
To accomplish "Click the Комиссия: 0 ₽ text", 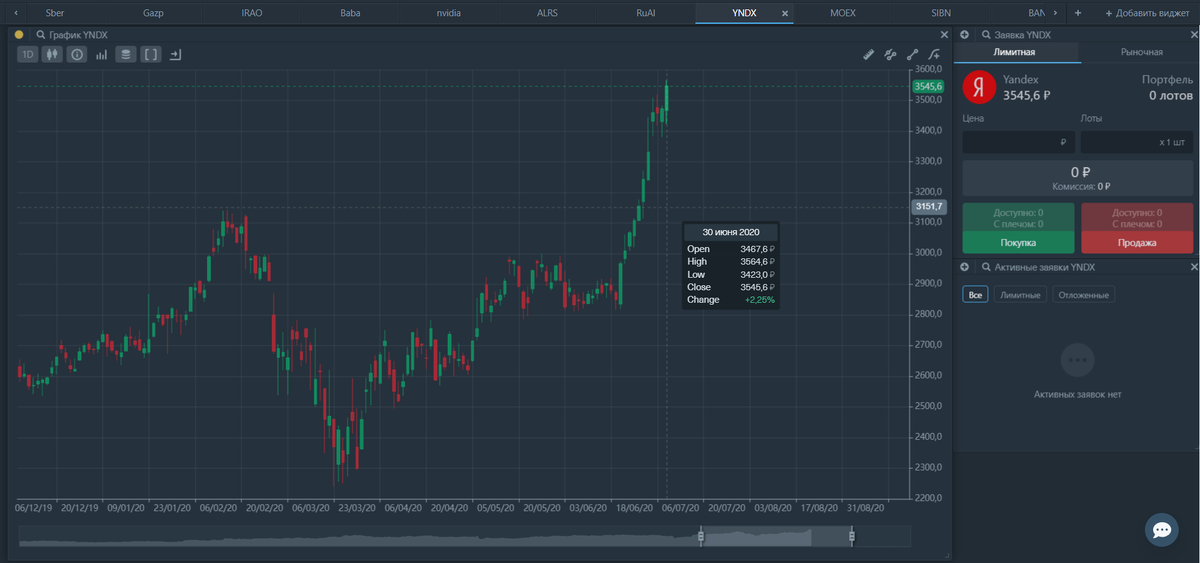I will coord(1081,186).
